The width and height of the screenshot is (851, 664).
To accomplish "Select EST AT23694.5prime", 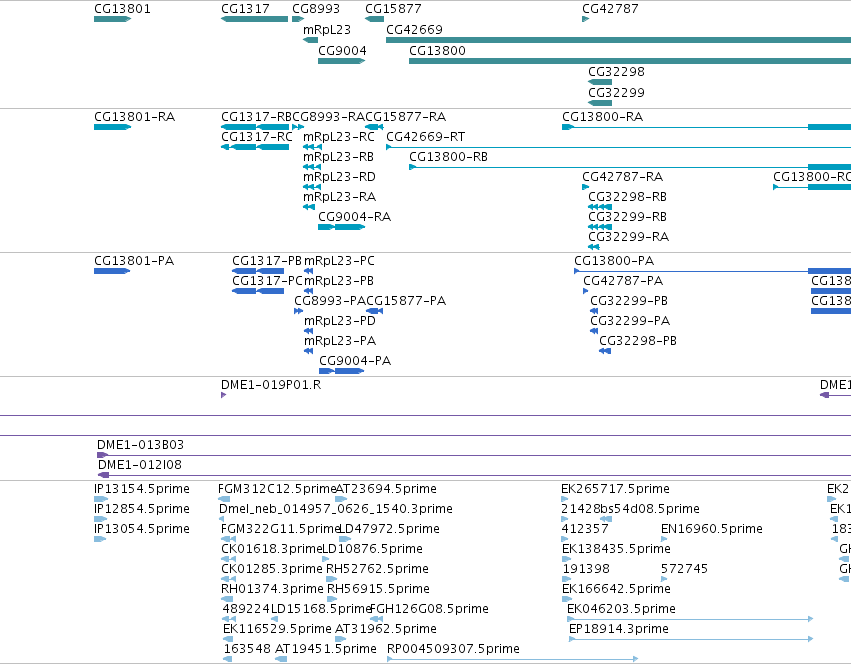I will click(x=386, y=489).
